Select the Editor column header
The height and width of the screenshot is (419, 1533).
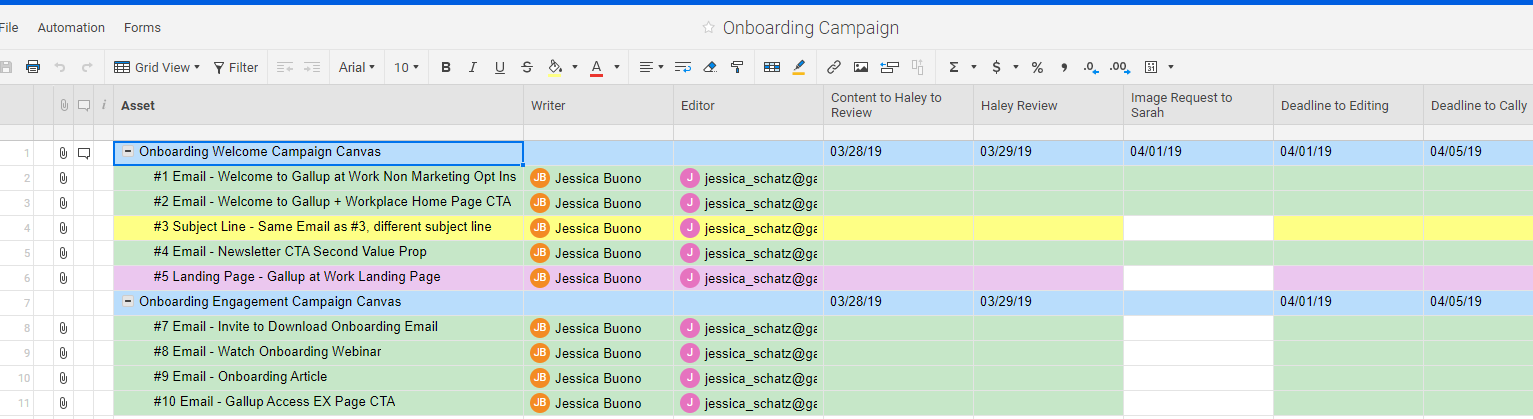coord(748,105)
